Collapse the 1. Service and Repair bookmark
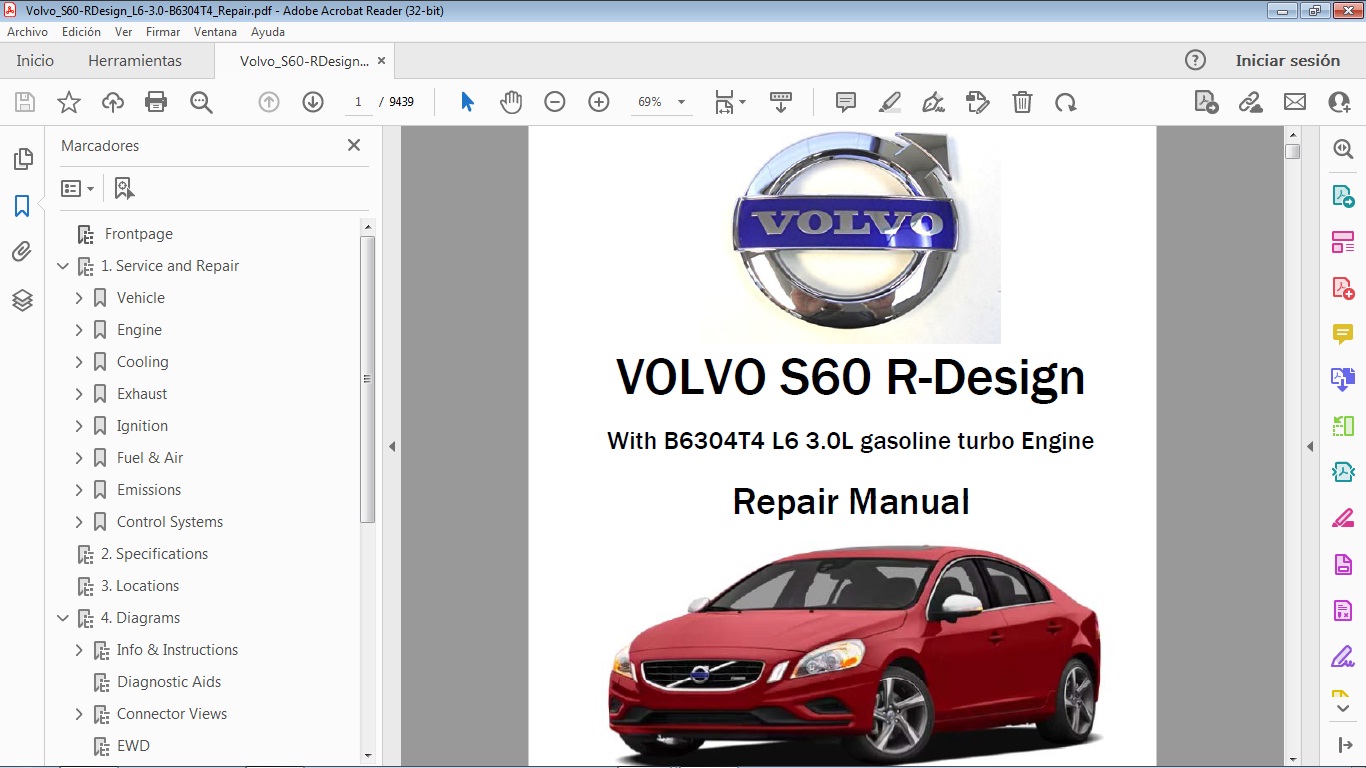 point(63,266)
